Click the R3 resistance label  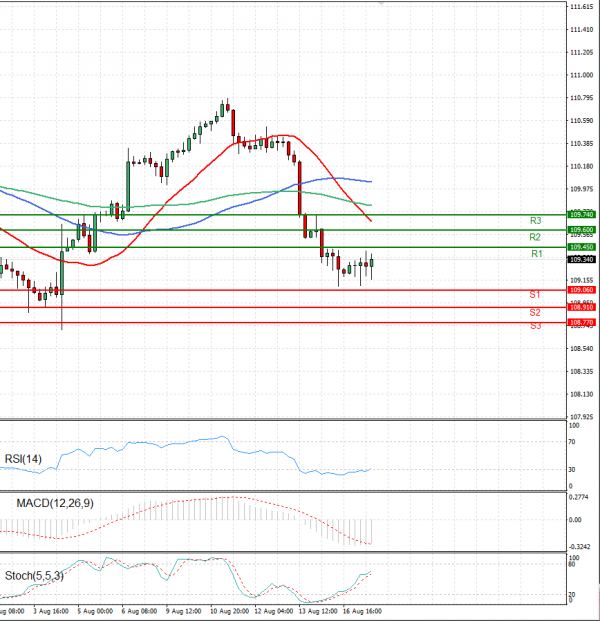[x=535, y=221]
